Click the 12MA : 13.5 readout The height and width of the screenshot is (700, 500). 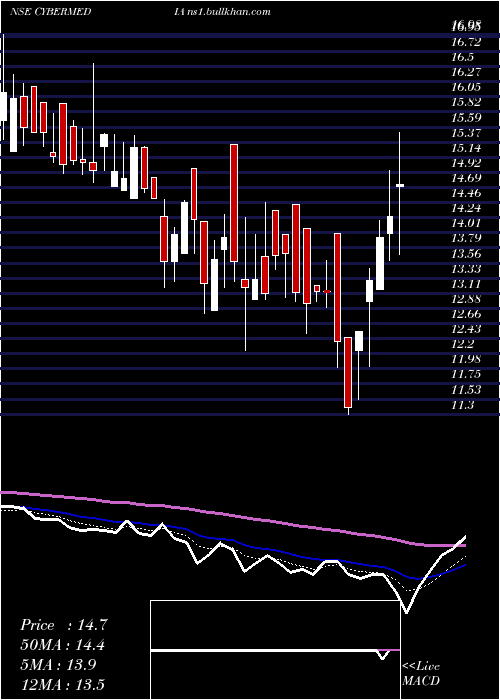(x=64, y=685)
